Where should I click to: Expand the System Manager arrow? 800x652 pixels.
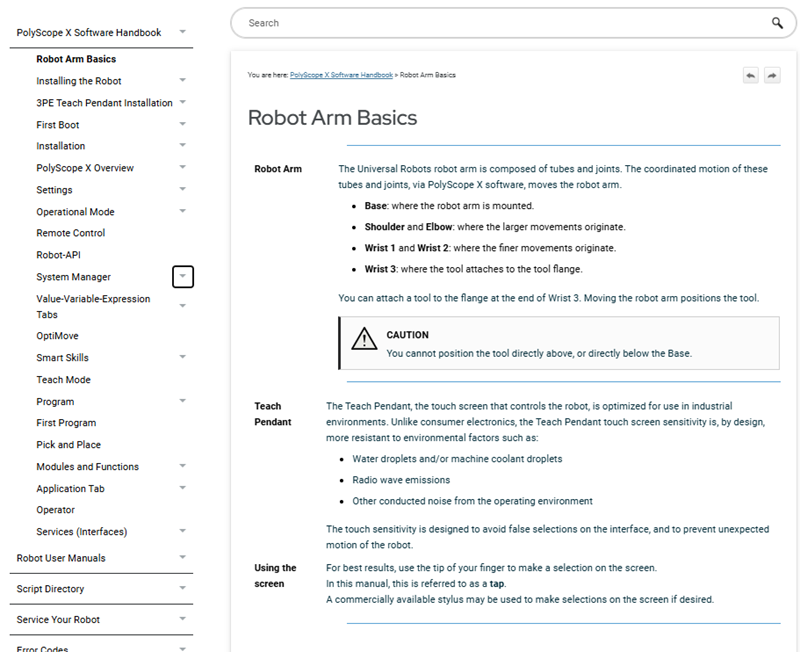coord(183,277)
